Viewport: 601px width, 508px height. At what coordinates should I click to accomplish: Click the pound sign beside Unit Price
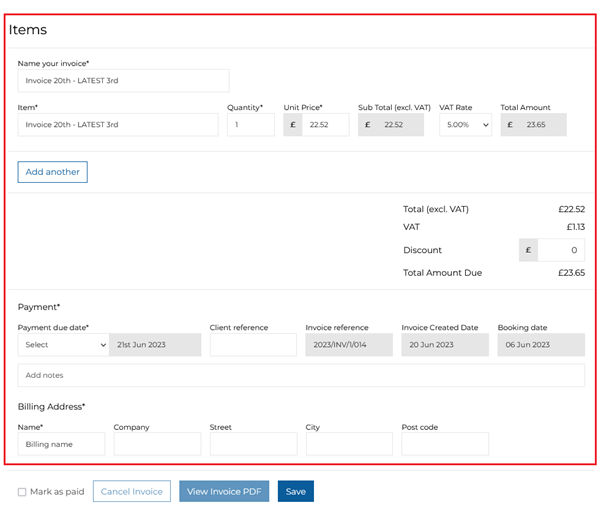(293, 125)
